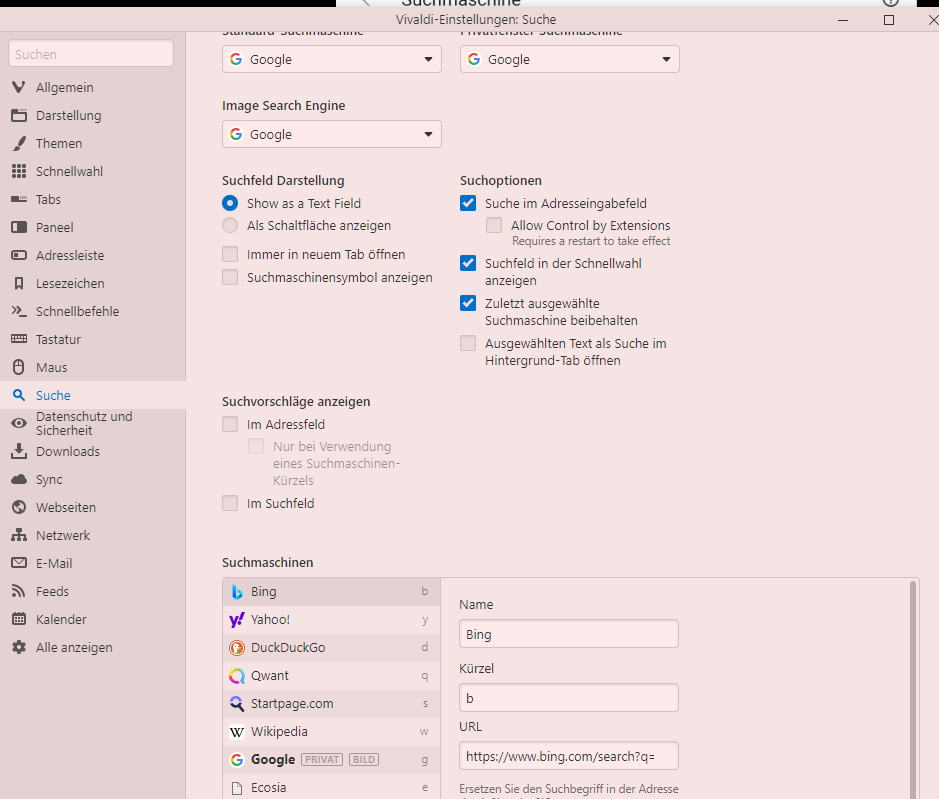Click the Datenschutz eye icon
939x799 pixels.
[x=18, y=423]
